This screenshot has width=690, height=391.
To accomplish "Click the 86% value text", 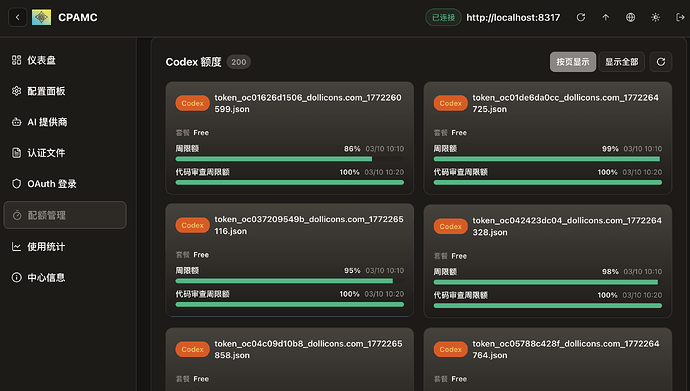I will [x=352, y=149].
